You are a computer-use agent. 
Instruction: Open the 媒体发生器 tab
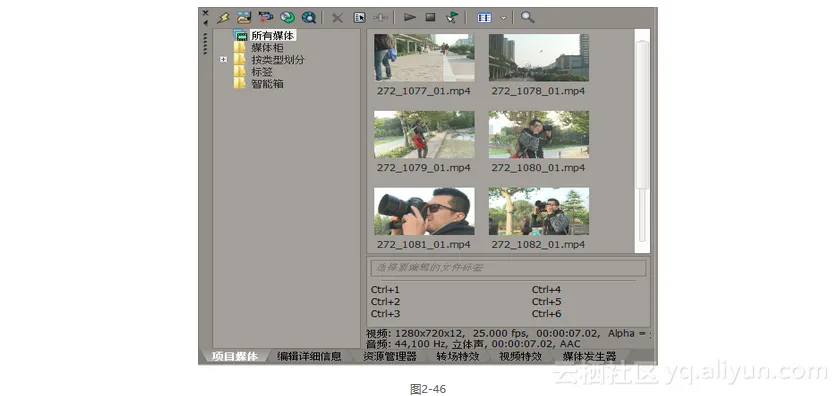[x=589, y=356]
